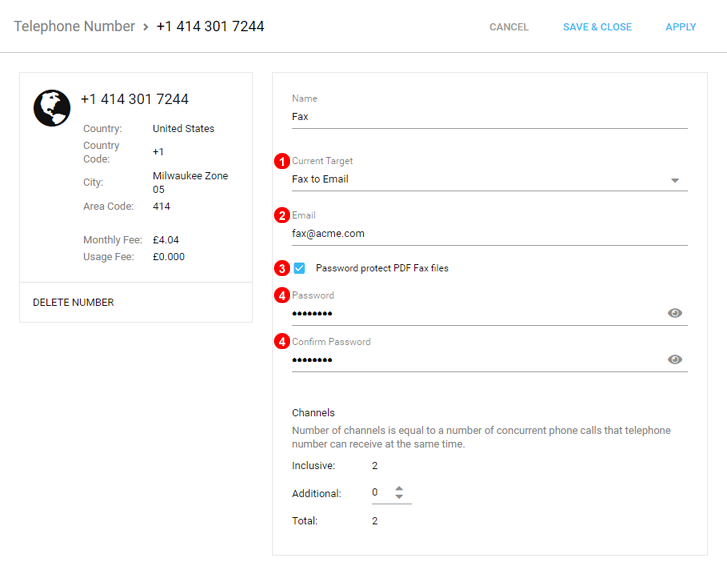Click the Email field fax@acme.com

click(x=490, y=234)
